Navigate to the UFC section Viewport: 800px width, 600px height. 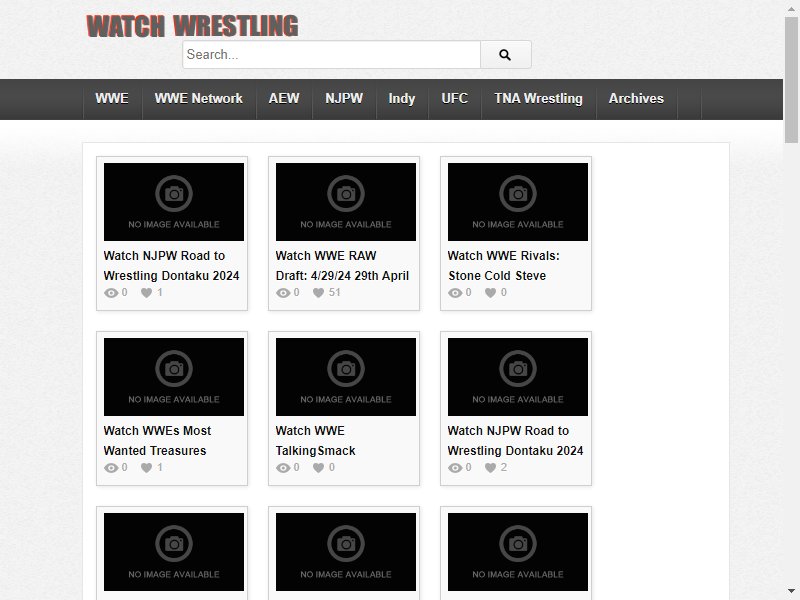[455, 98]
